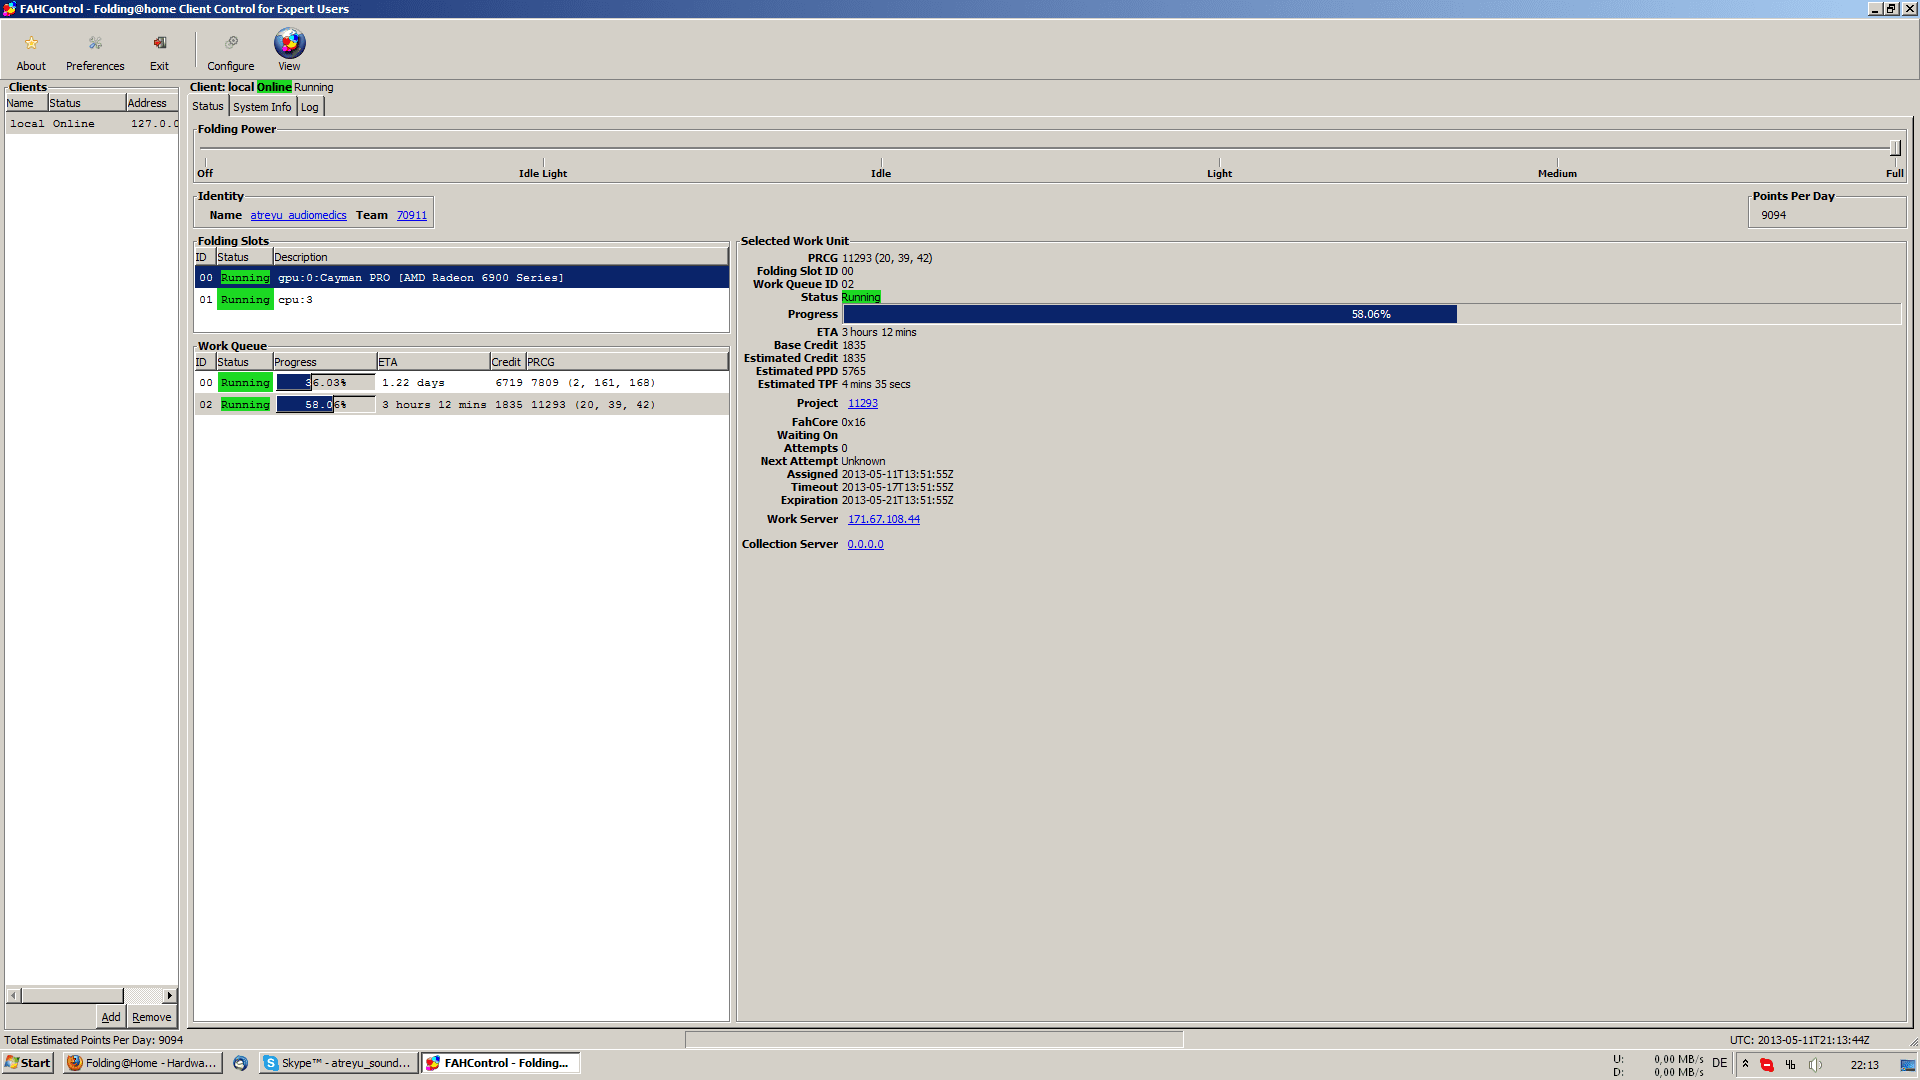Viewport: 1920px width, 1080px height.
Task: Open team 70911 link
Action: point(411,215)
